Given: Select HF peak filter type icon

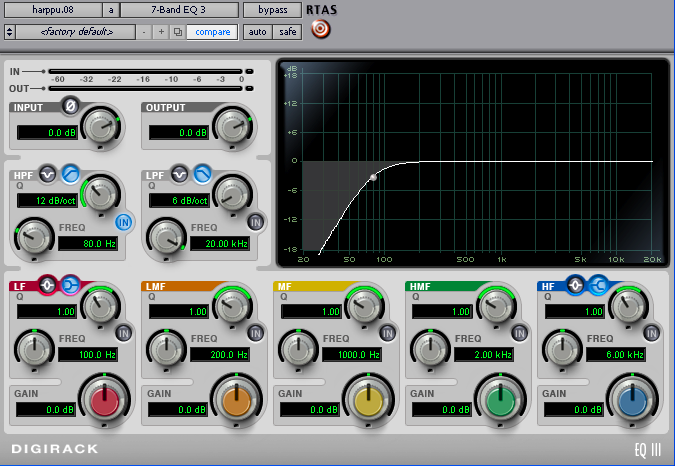Looking at the screenshot, I should pyautogui.click(x=575, y=285).
